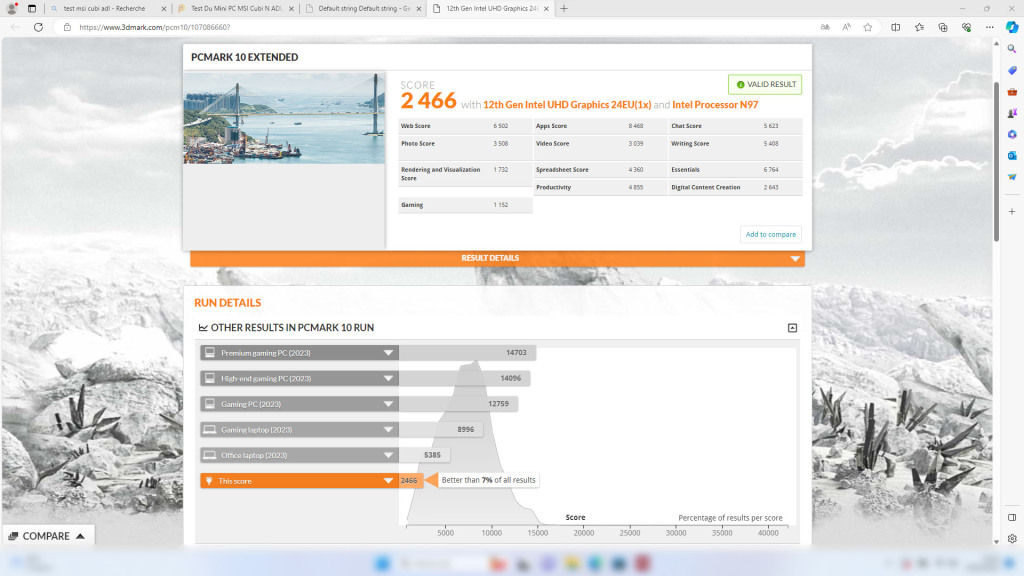Click the Chat Score value 5 623
The height and width of the screenshot is (576, 1024).
point(771,126)
